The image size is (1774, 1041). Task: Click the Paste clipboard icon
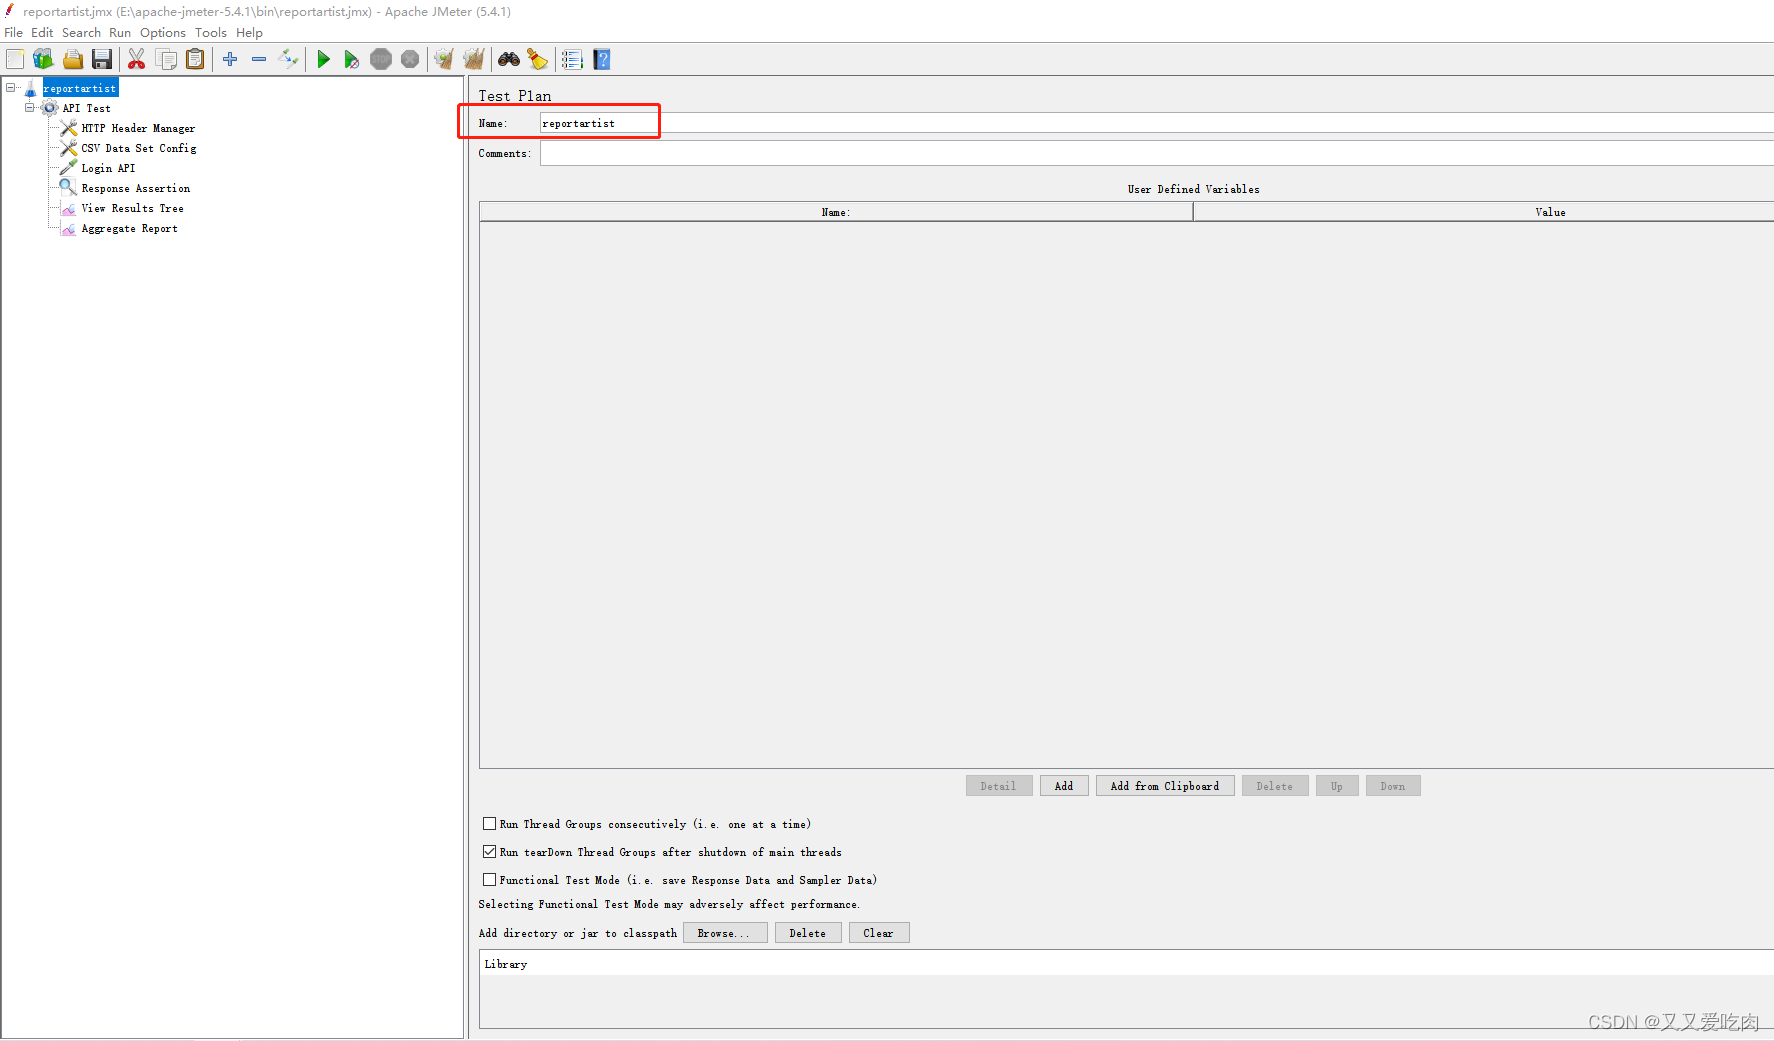click(196, 59)
